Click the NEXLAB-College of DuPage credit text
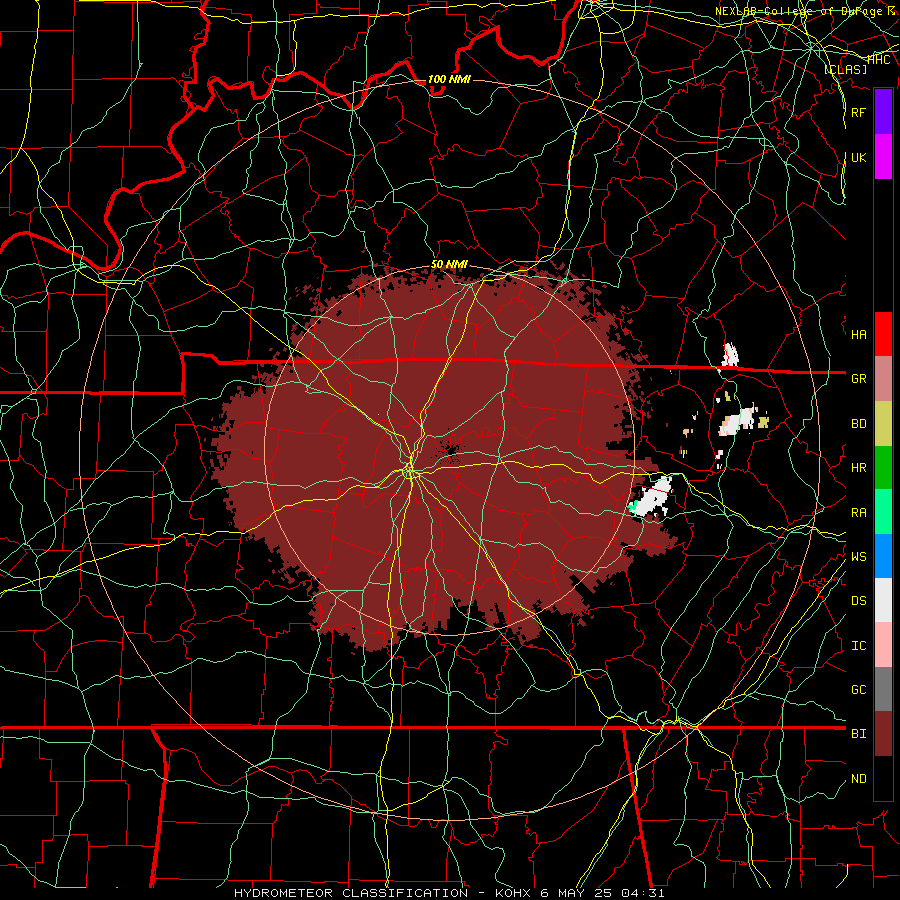Image resolution: width=900 pixels, height=900 pixels. pyautogui.click(x=805, y=11)
